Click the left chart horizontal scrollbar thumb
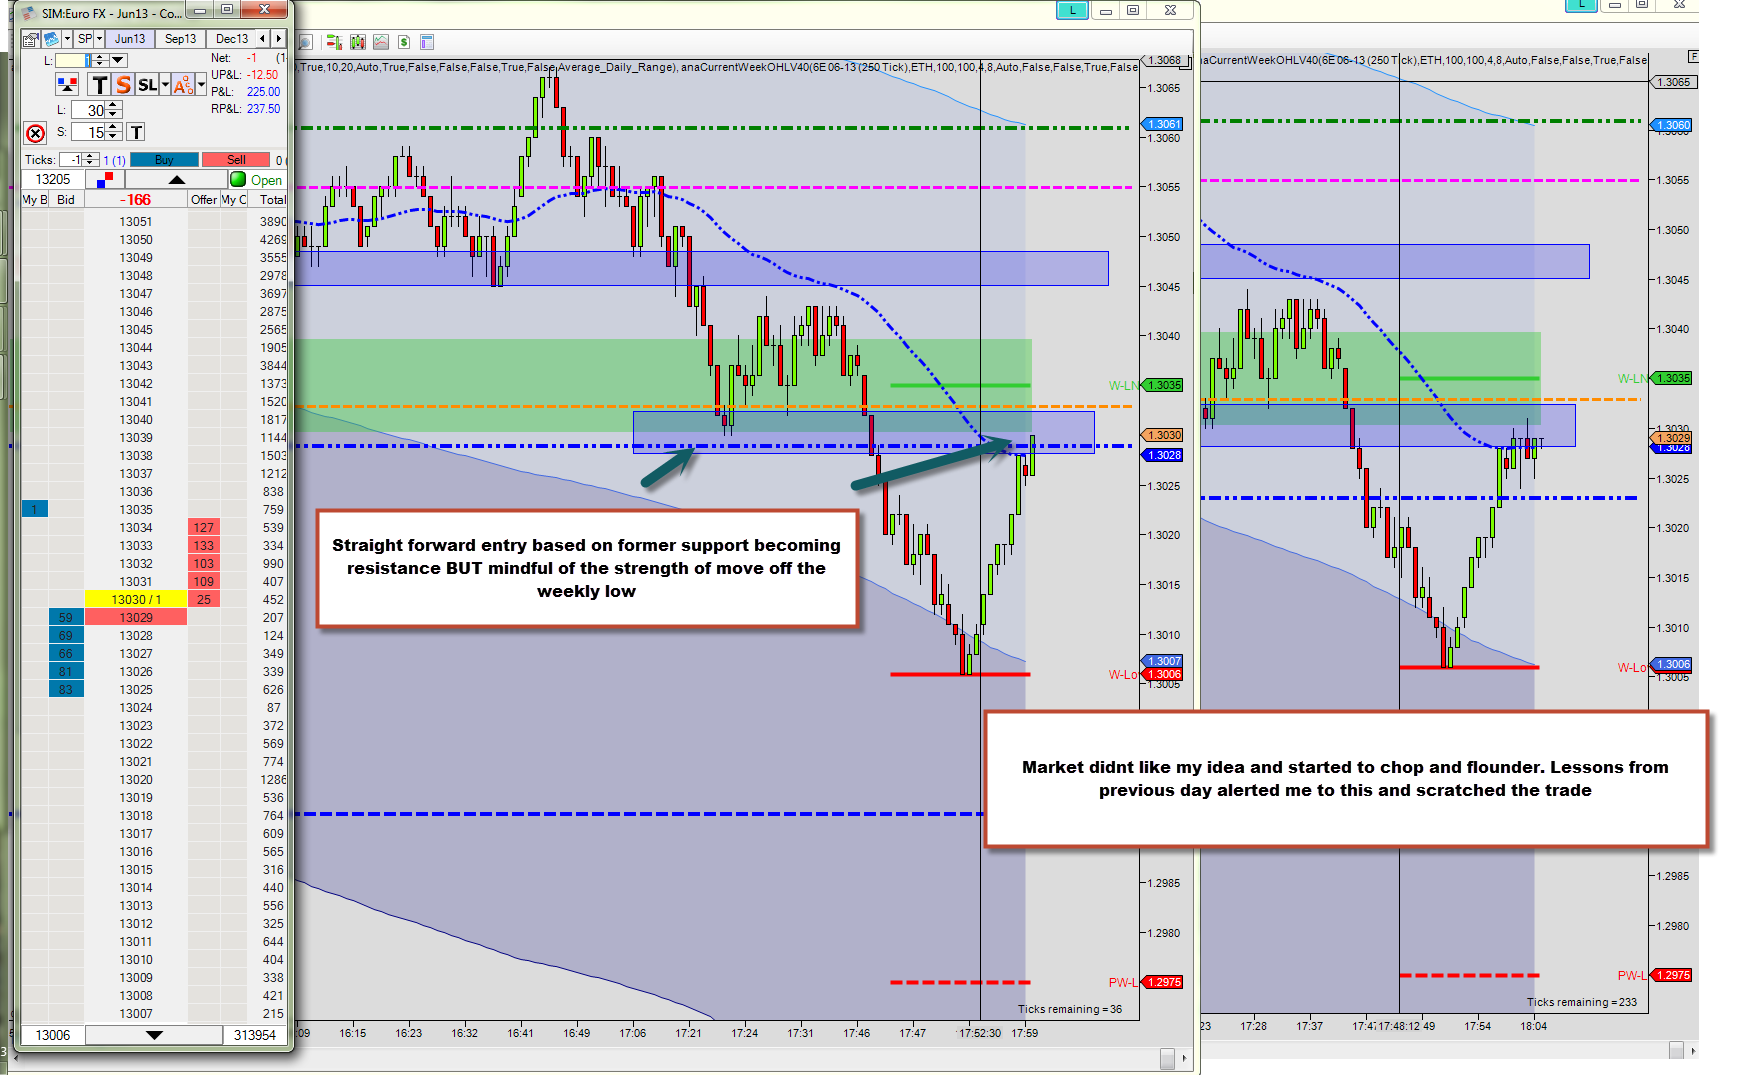1740x1075 pixels. pyautogui.click(x=1168, y=1058)
